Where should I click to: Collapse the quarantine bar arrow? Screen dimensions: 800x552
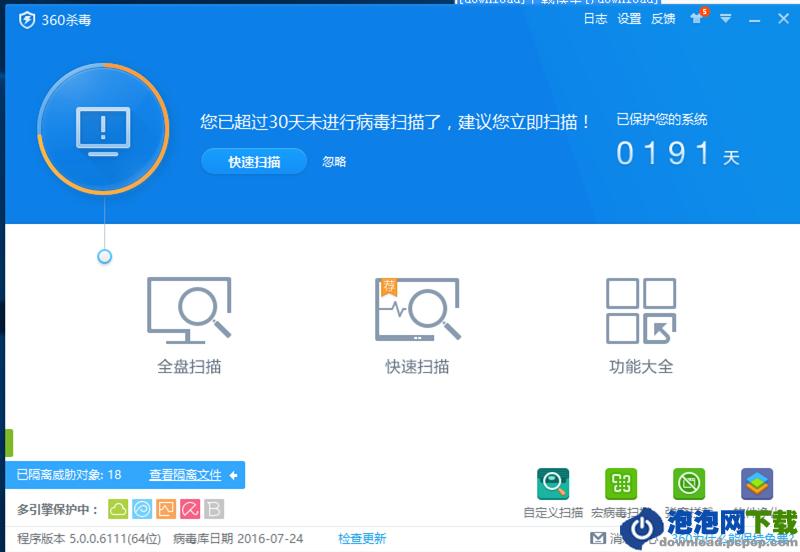click(x=233, y=475)
